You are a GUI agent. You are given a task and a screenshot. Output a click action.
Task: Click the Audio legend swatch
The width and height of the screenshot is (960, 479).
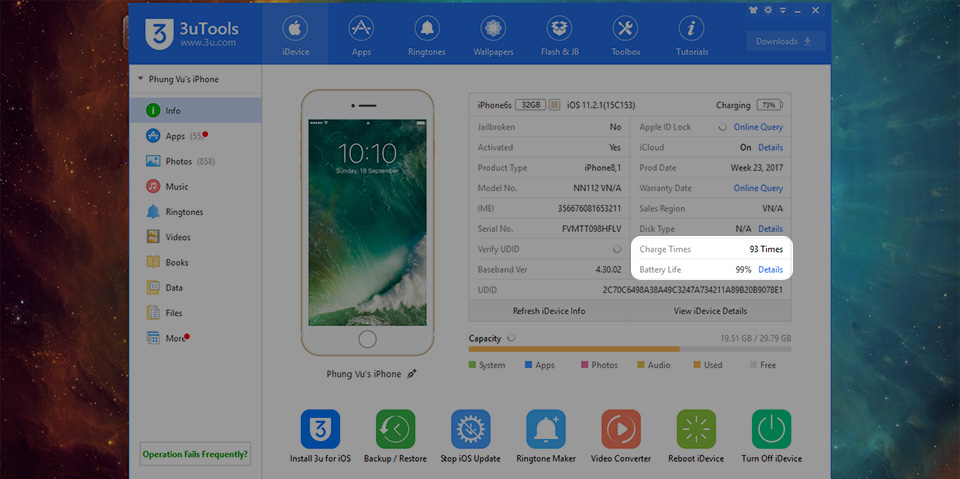(641, 365)
